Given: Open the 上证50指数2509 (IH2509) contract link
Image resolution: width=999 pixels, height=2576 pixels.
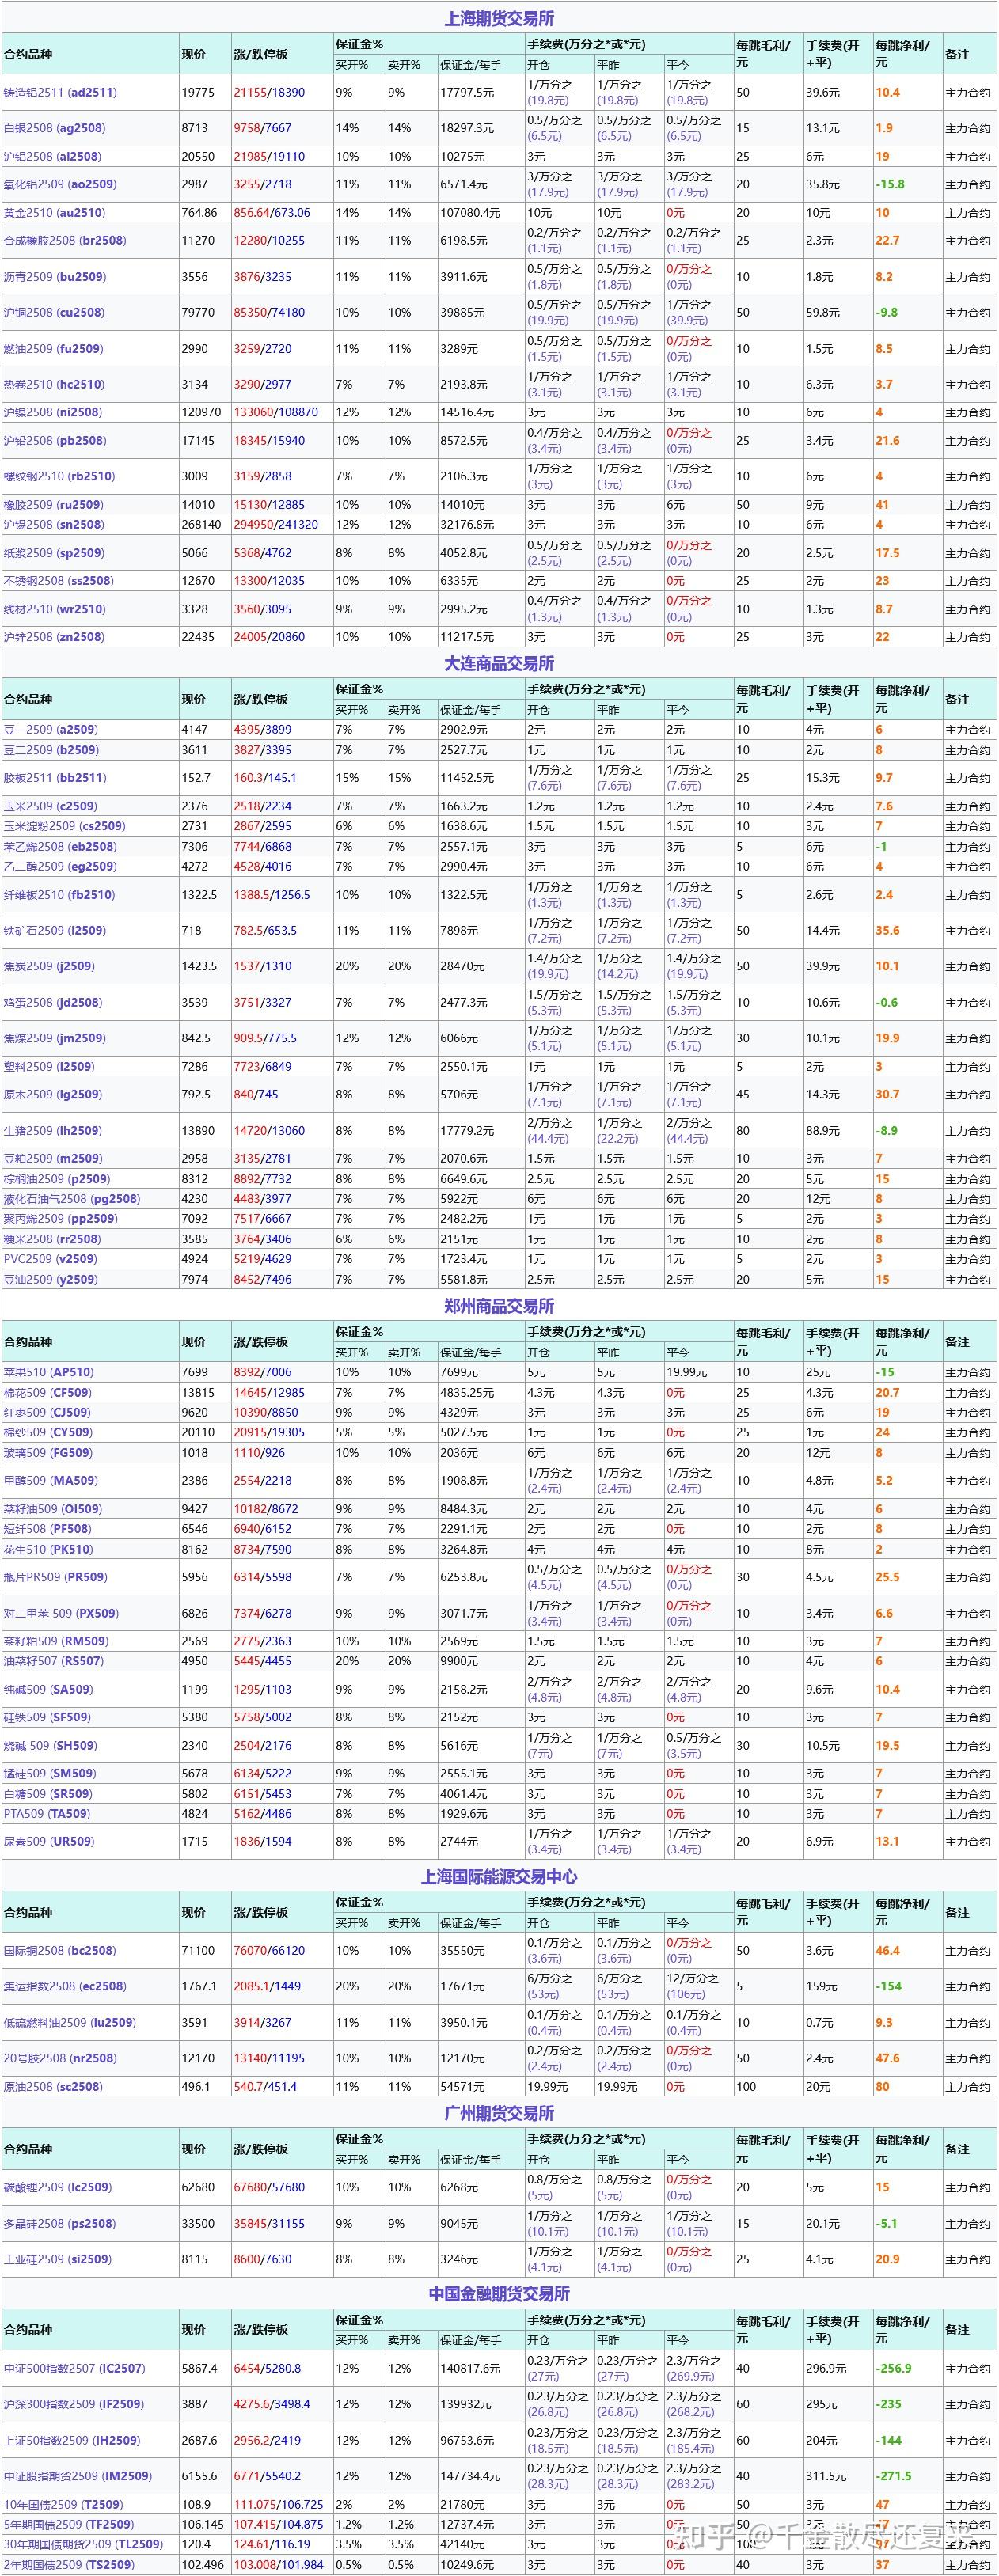Looking at the screenshot, I should click(72, 2440).
